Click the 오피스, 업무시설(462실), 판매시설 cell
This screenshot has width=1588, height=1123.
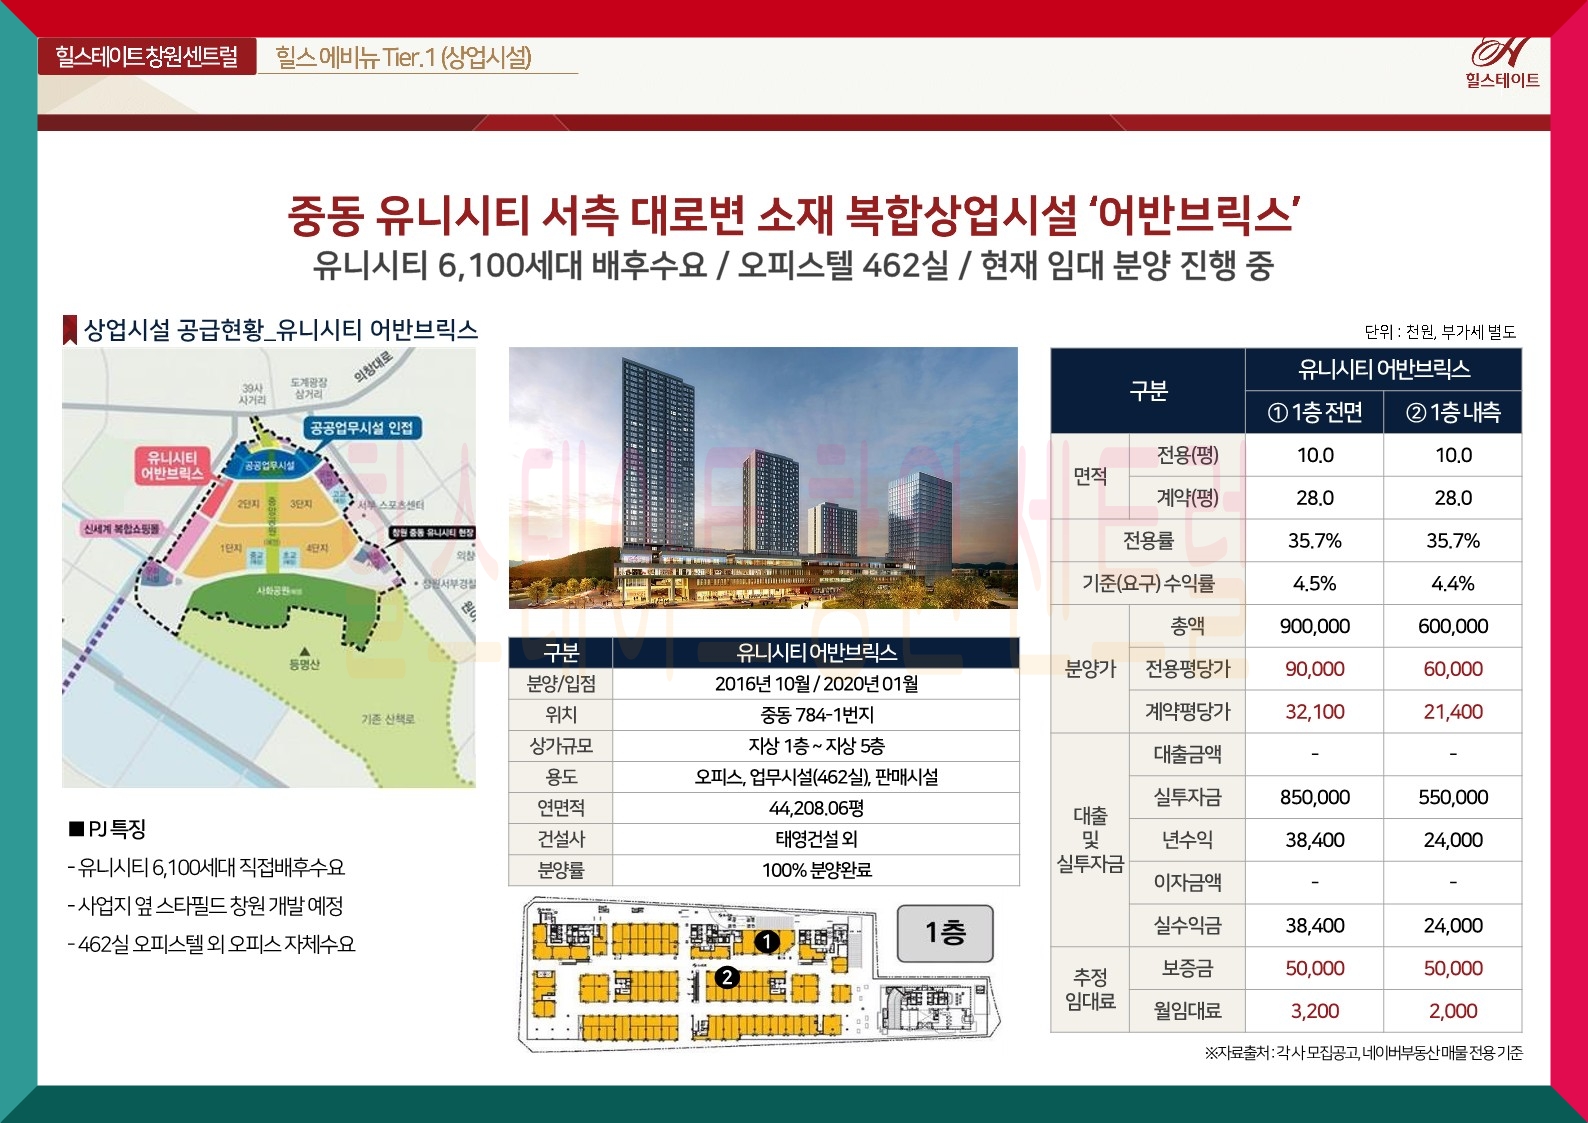(x=816, y=777)
